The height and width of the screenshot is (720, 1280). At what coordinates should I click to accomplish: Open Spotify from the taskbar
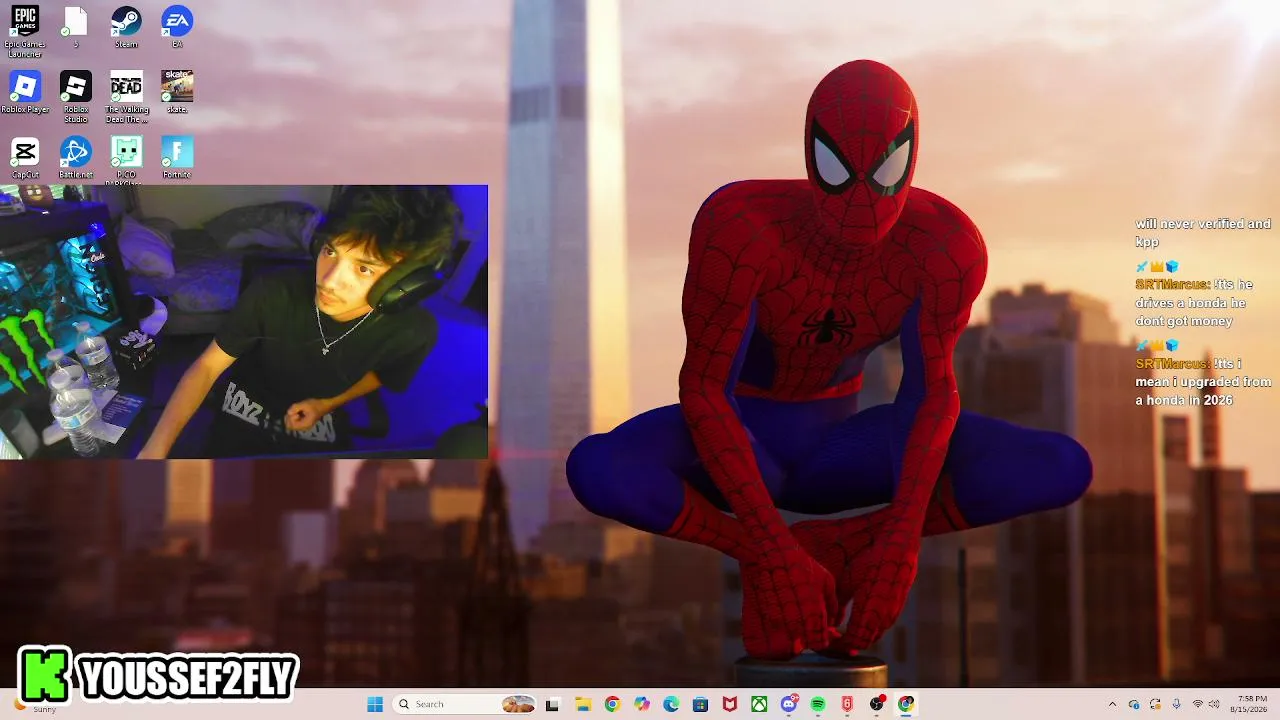(818, 704)
